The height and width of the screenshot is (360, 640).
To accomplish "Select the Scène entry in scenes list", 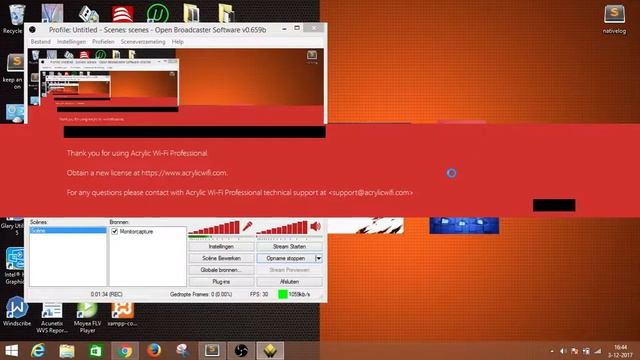I will (68, 231).
